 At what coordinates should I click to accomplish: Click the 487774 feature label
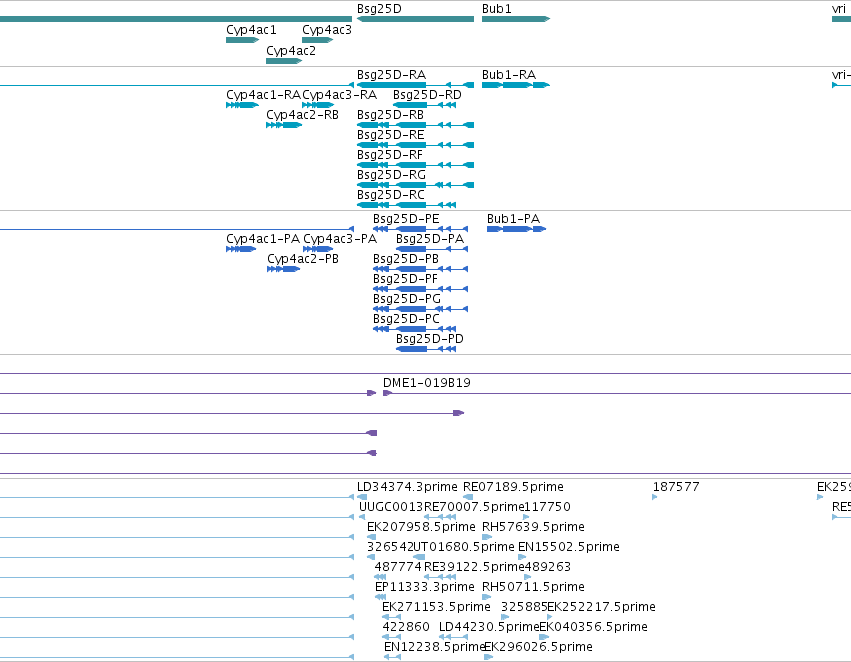398,567
